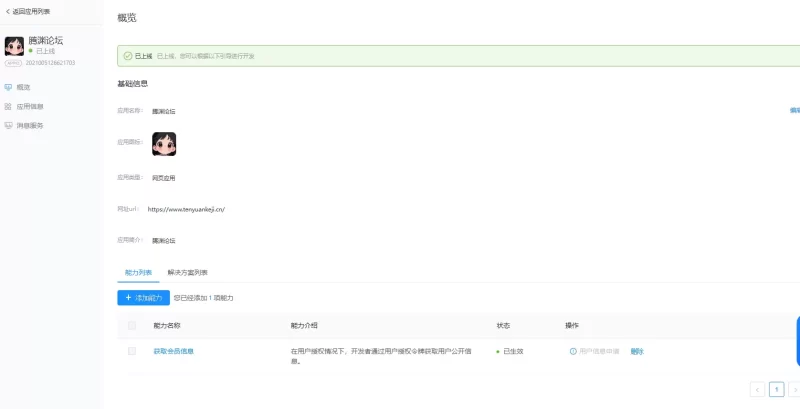Click the 能力名称 column header
The height and width of the screenshot is (409, 800).
tap(167, 325)
